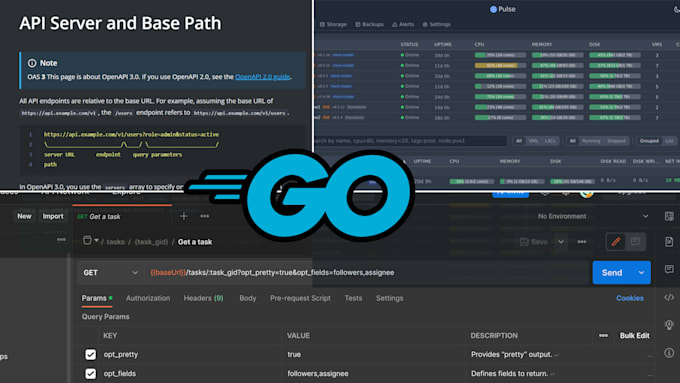Open the Get a task request tab
Screen dimensions: 680x383
[x=123, y=216]
